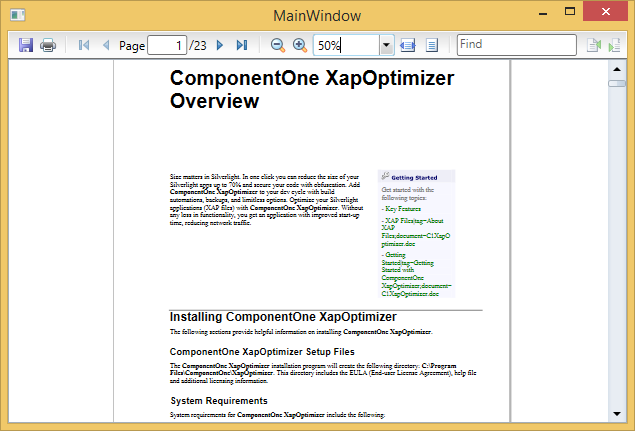Go to the previous page
The height and width of the screenshot is (431, 635).
[x=106, y=45]
